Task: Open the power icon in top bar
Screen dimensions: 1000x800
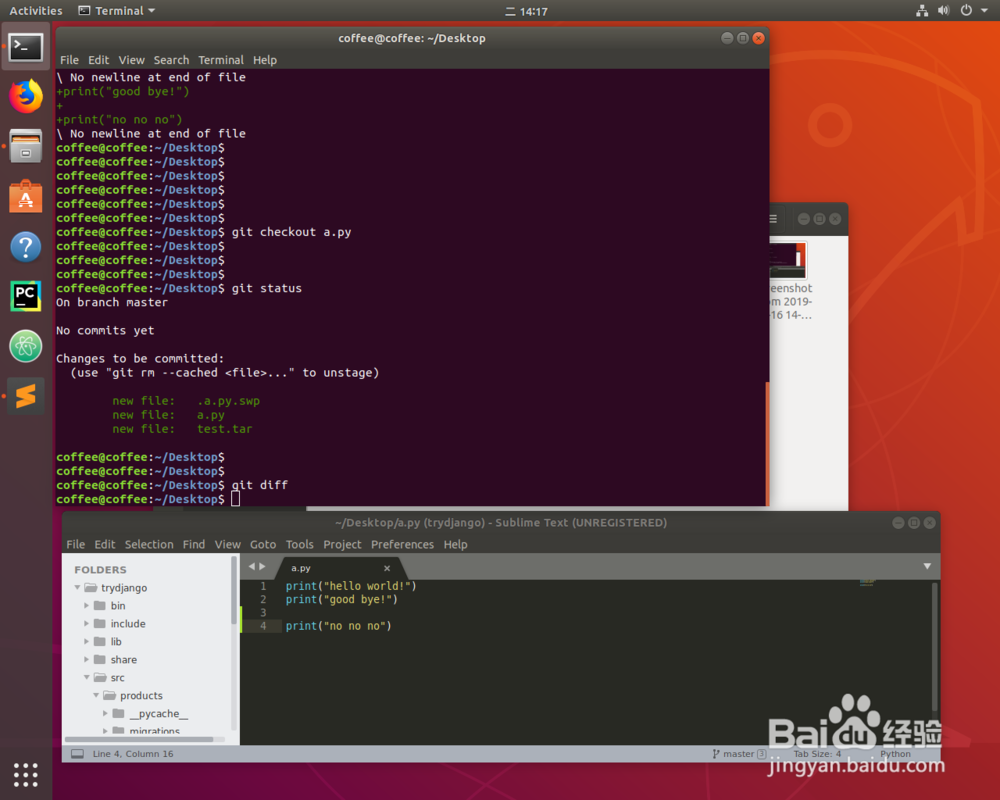Action: coord(966,10)
